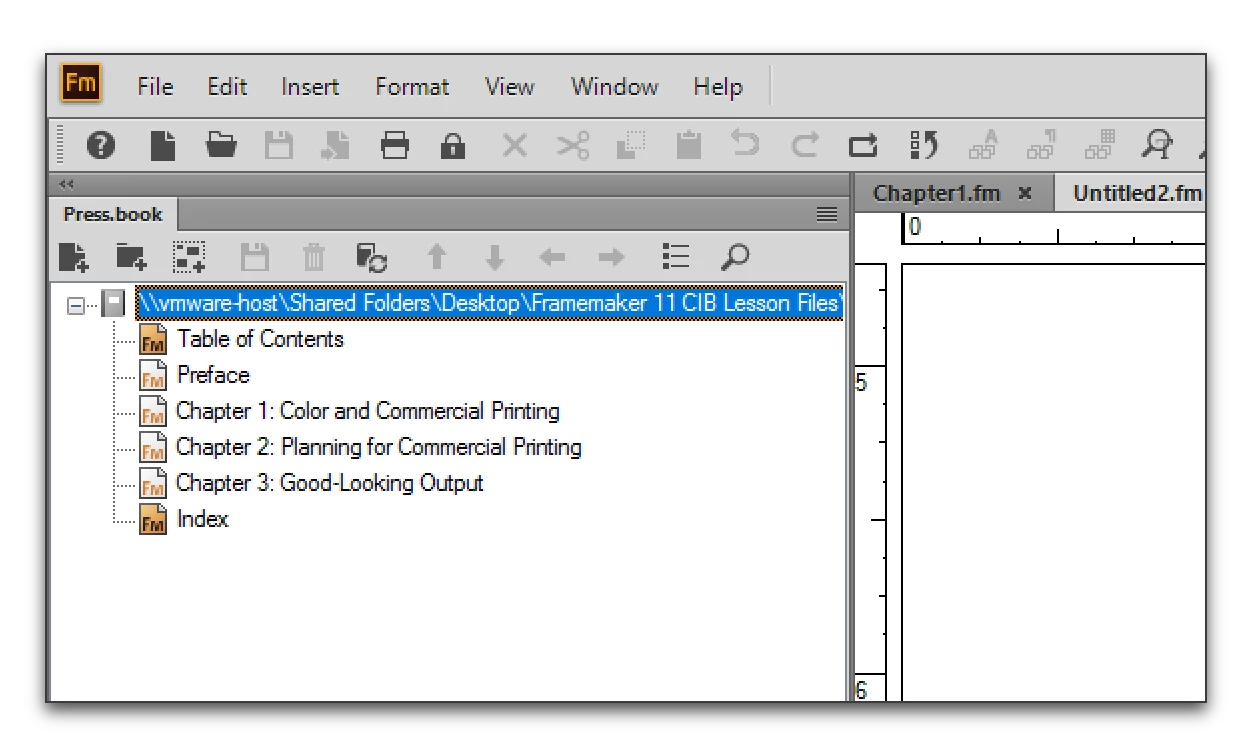Click the padlock lock icon
Image resolution: width=1253 pixels, height=755 pixels.
pyautogui.click(x=453, y=146)
